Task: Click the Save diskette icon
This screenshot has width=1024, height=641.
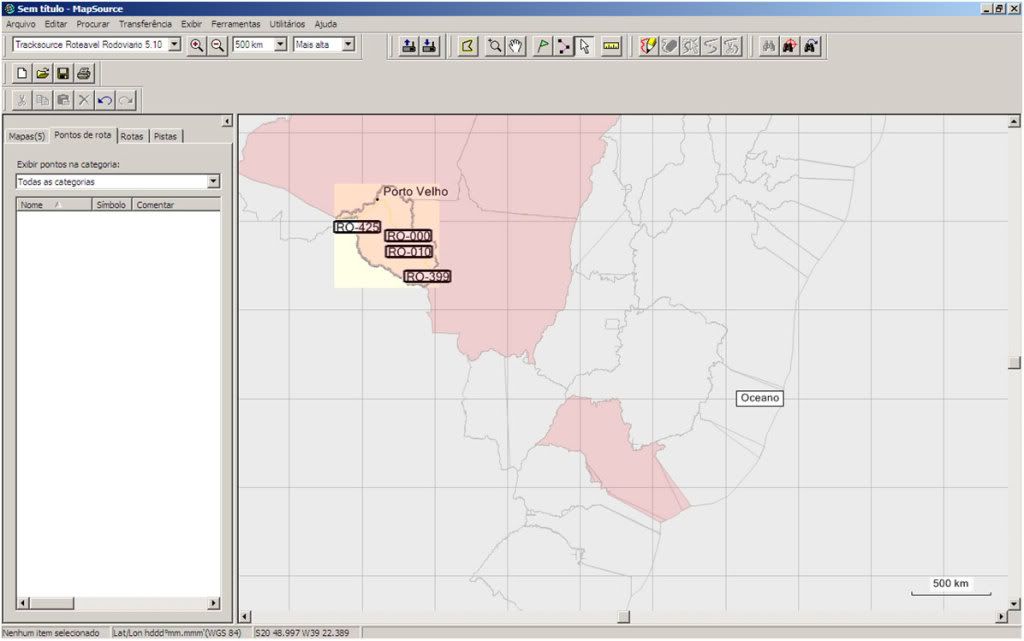Action: click(x=63, y=73)
